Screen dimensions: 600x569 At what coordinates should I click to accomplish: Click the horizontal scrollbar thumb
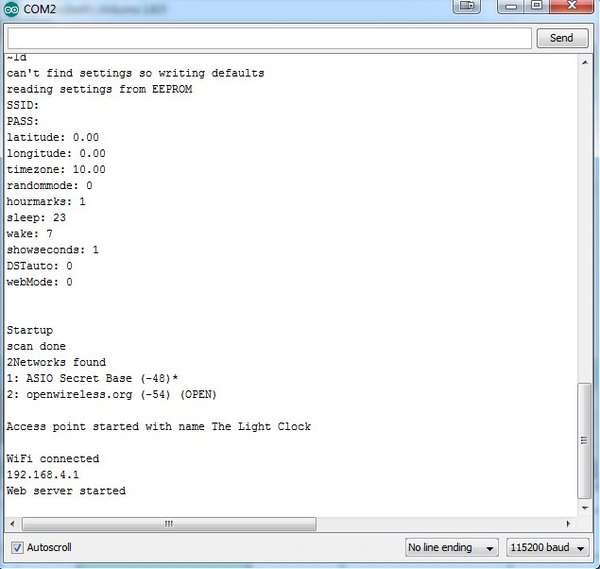(x=169, y=523)
